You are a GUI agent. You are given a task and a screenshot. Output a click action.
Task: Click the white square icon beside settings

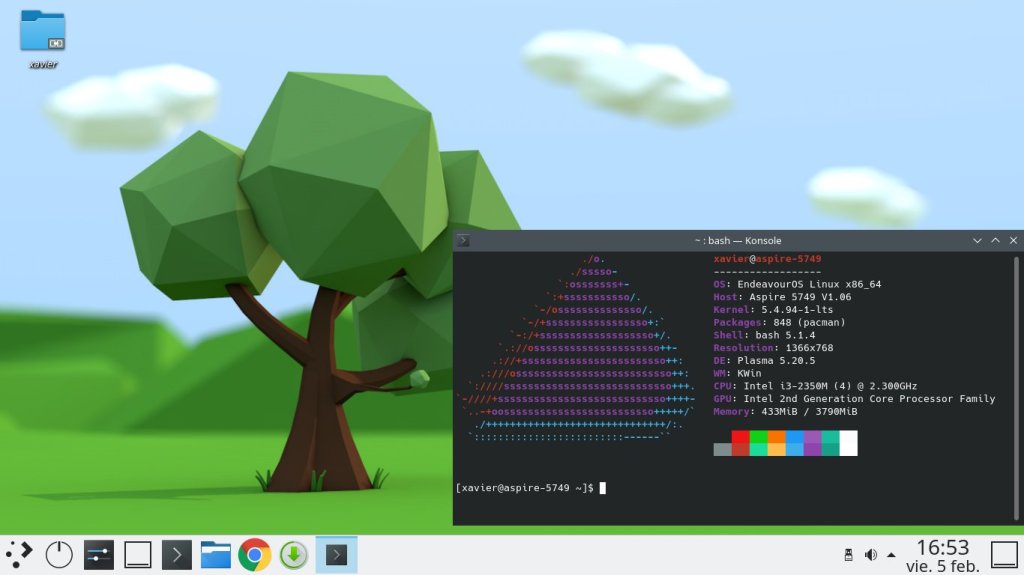(138, 554)
